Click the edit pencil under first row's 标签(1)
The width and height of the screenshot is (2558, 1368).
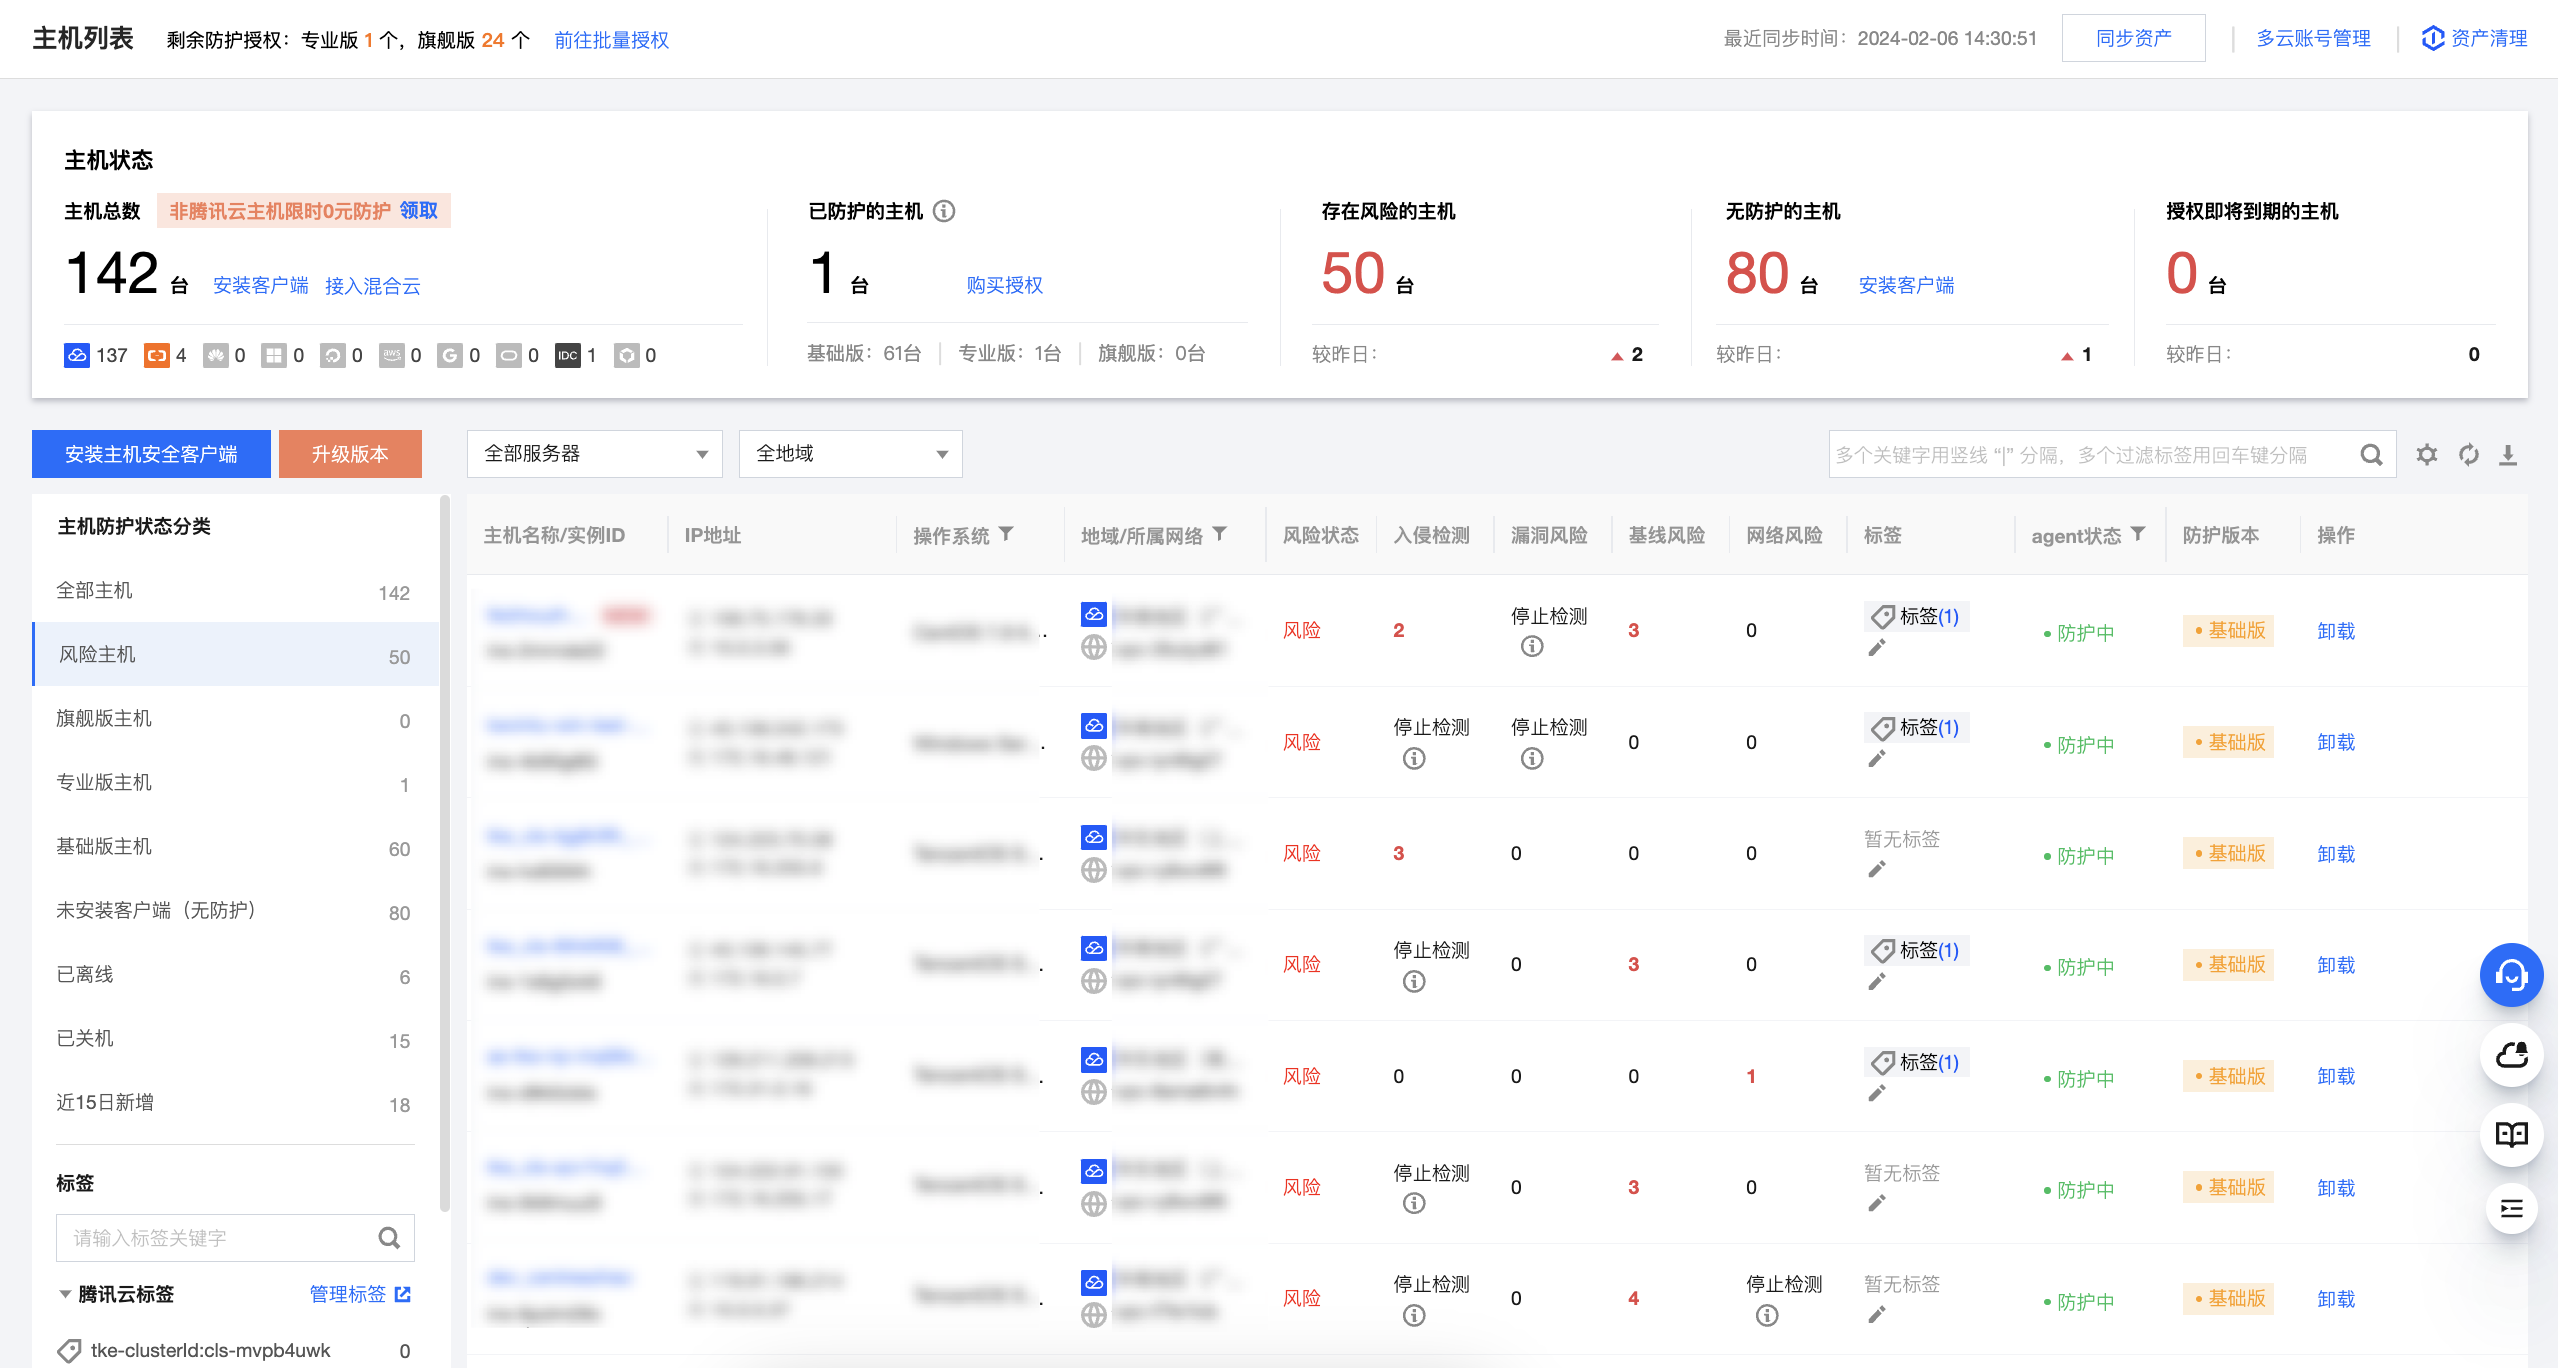coord(1877,648)
